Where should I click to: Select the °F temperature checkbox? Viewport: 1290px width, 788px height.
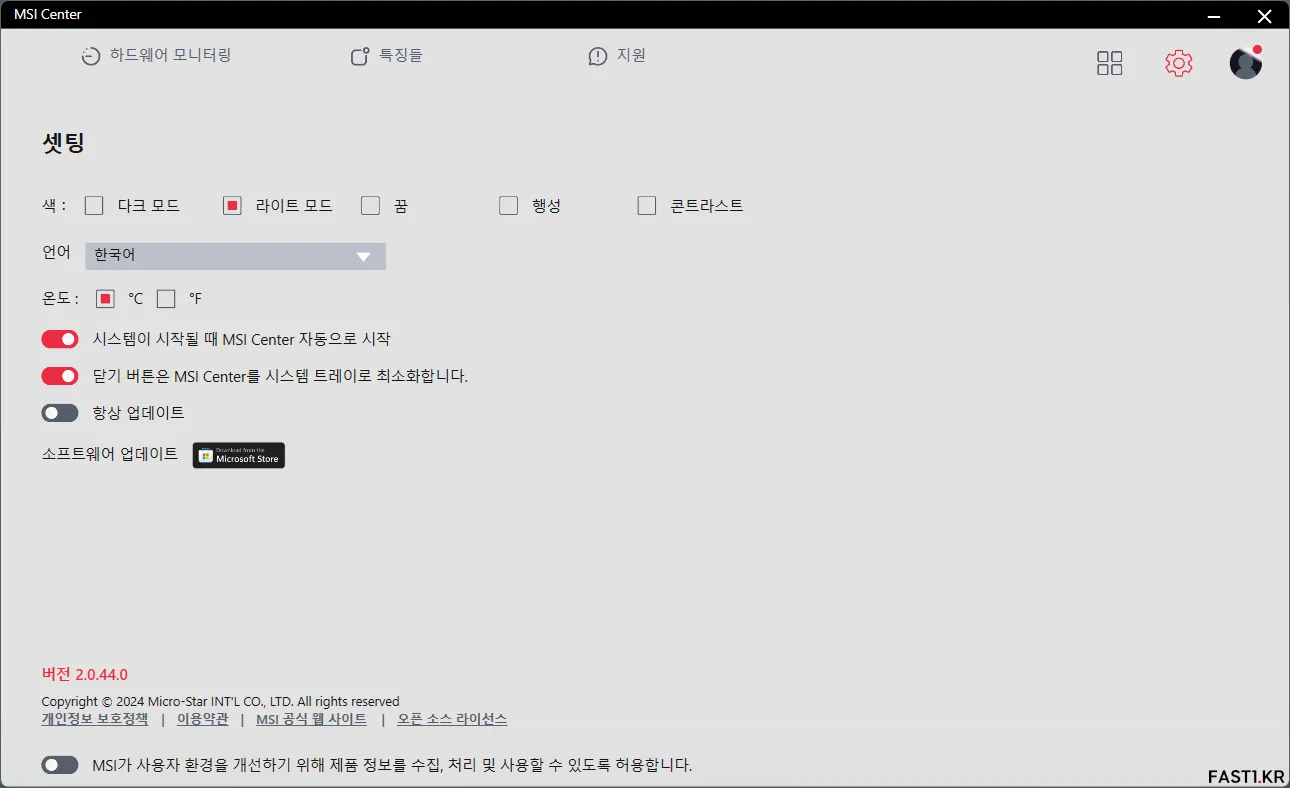(166, 299)
